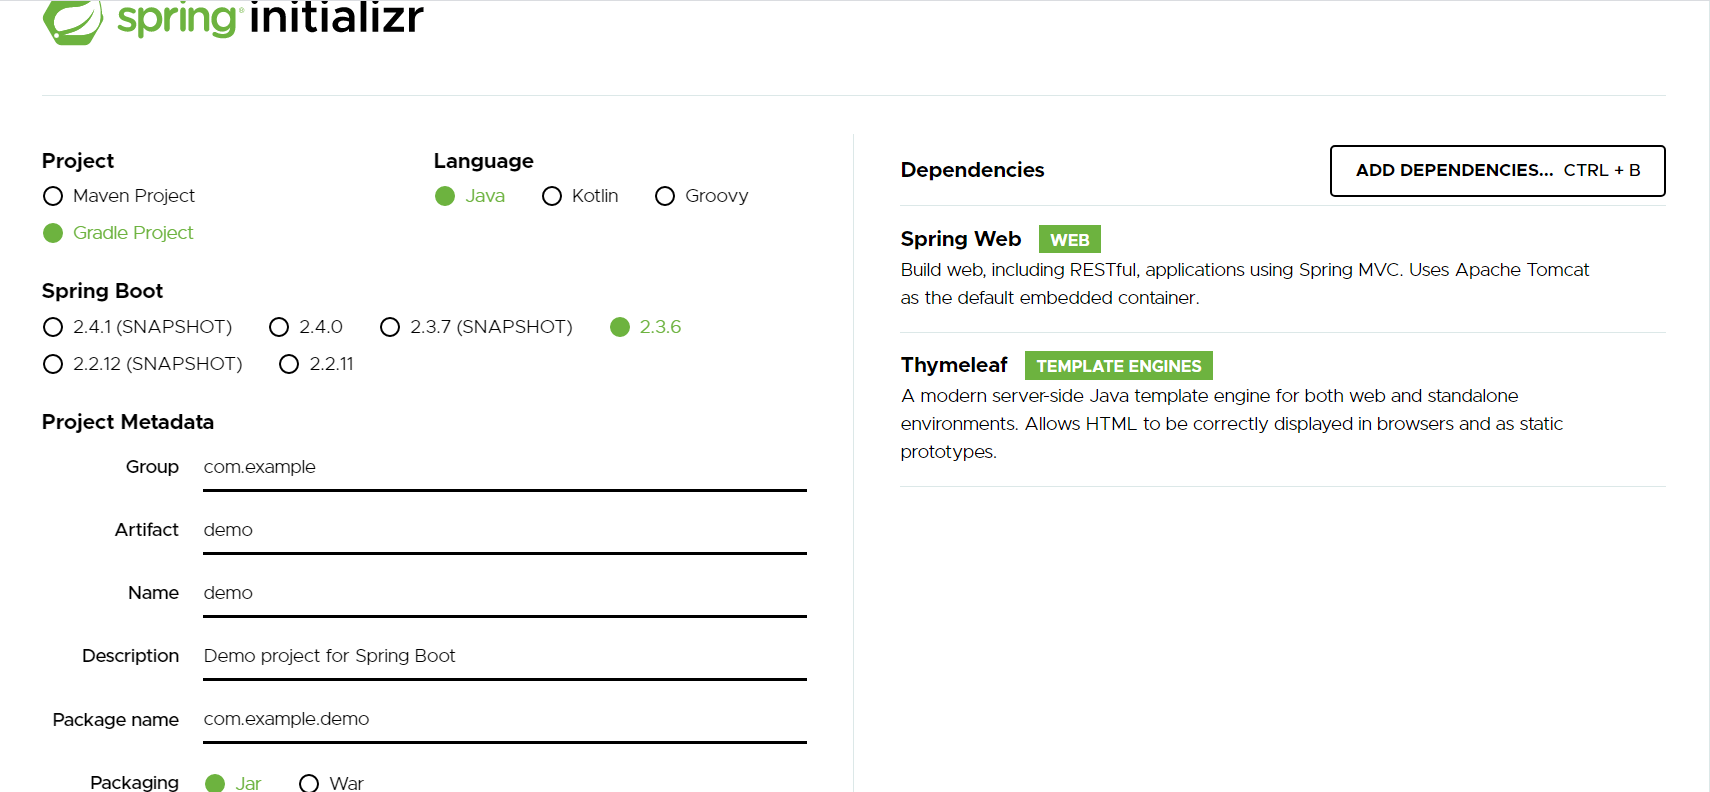The height and width of the screenshot is (792, 1710).
Task: Select Spring Boot version 2.4.0
Action: [279, 327]
